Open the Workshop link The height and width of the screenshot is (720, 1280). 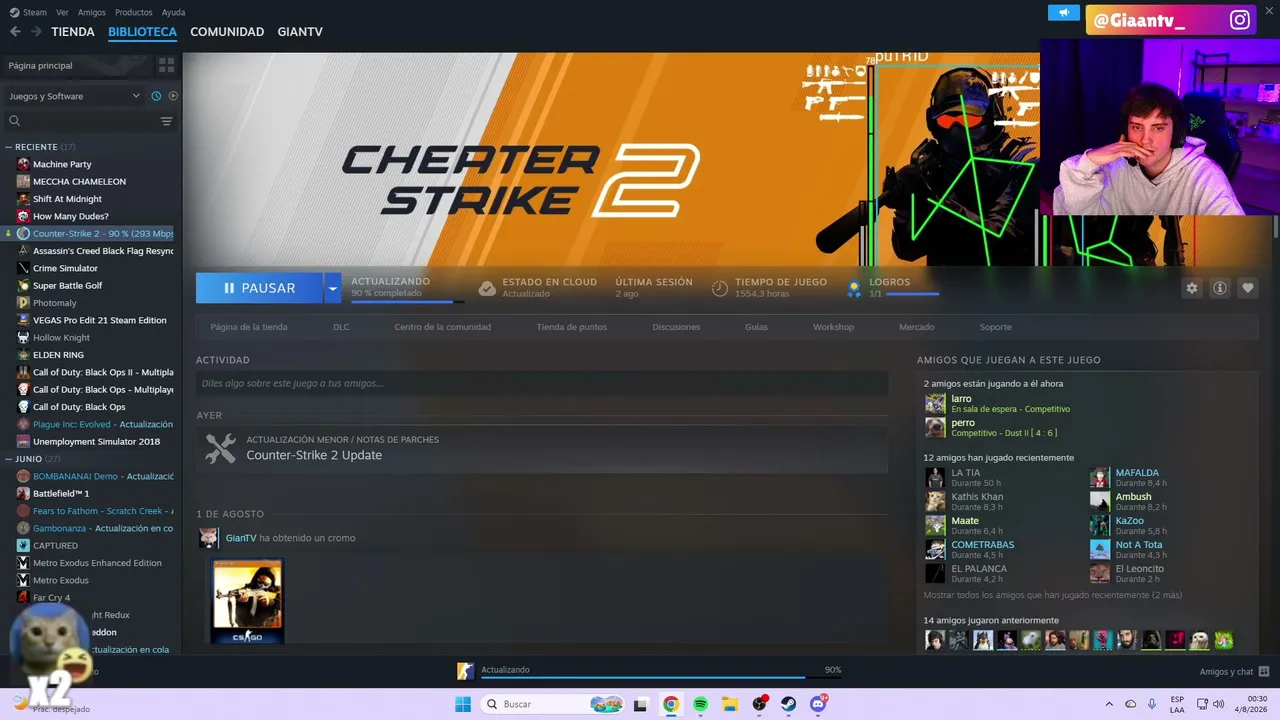pyautogui.click(x=833, y=327)
